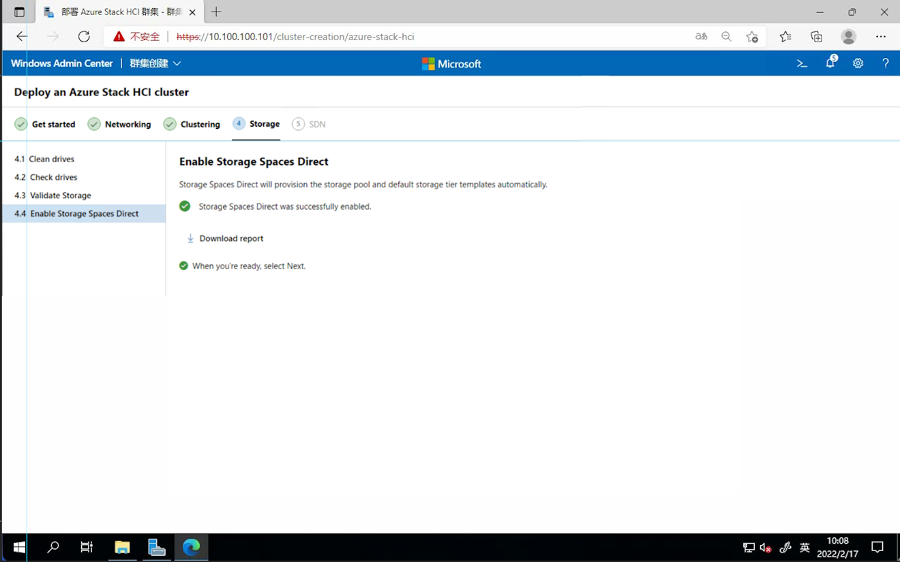This screenshot has height=562, width=902.
Task: Open the help question mark
Action: (885, 64)
